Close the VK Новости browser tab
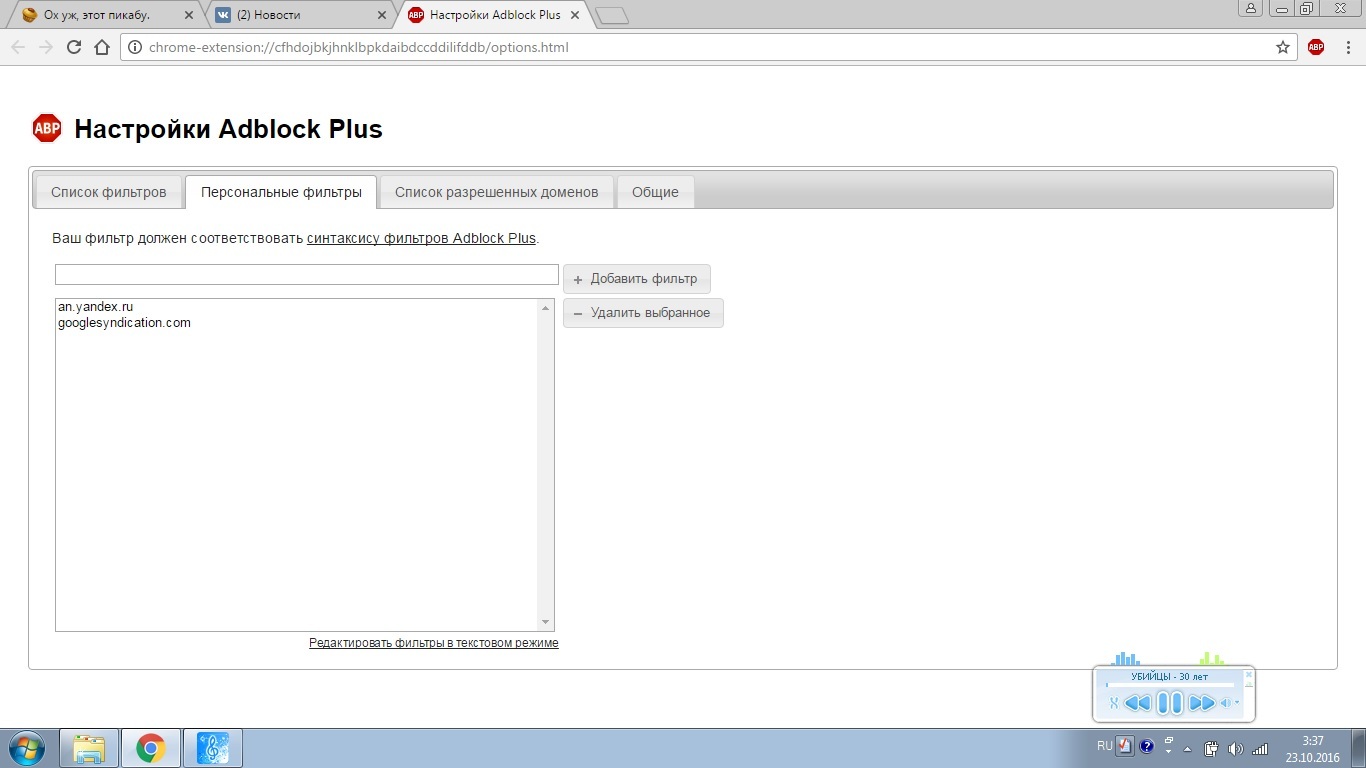1366x768 pixels. pos(381,15)
